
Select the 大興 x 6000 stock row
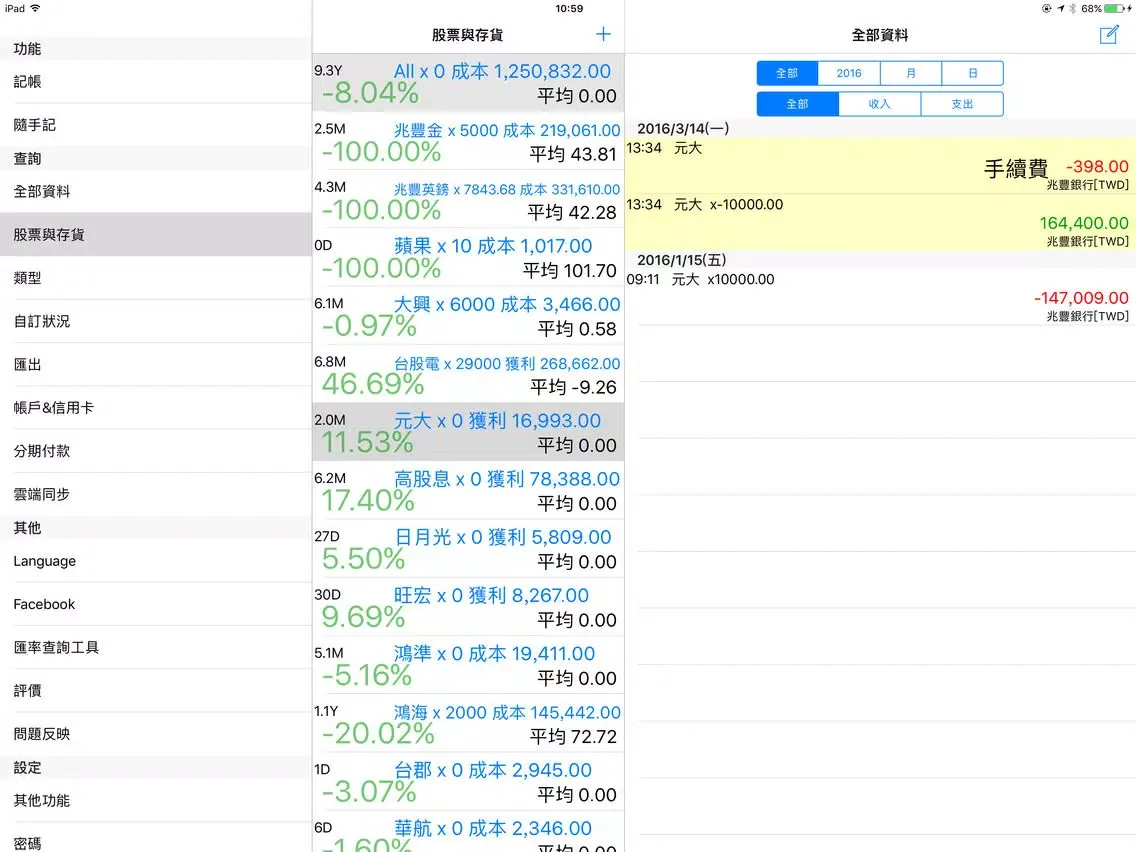tap(468, 316)
